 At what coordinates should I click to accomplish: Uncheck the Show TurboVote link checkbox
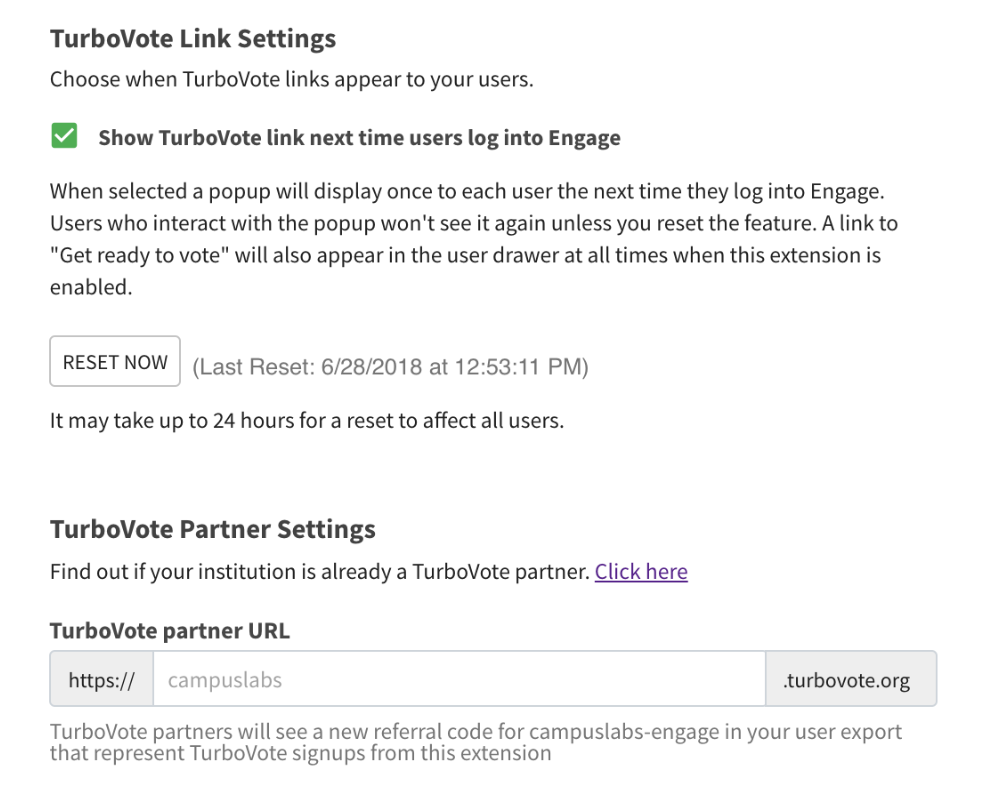click(x=64, y=136)
